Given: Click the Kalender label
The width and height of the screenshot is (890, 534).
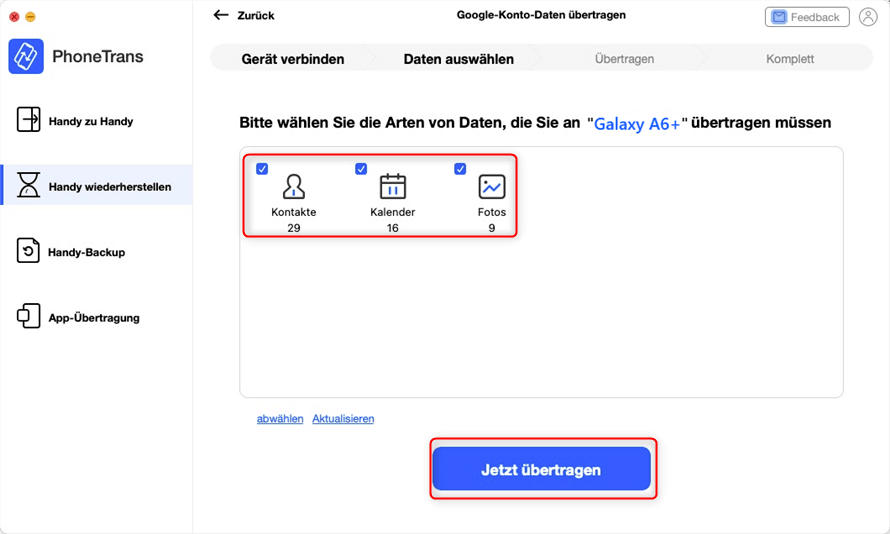Looking at the screenshot, I should pyautogui.click(x=393, y=212).
